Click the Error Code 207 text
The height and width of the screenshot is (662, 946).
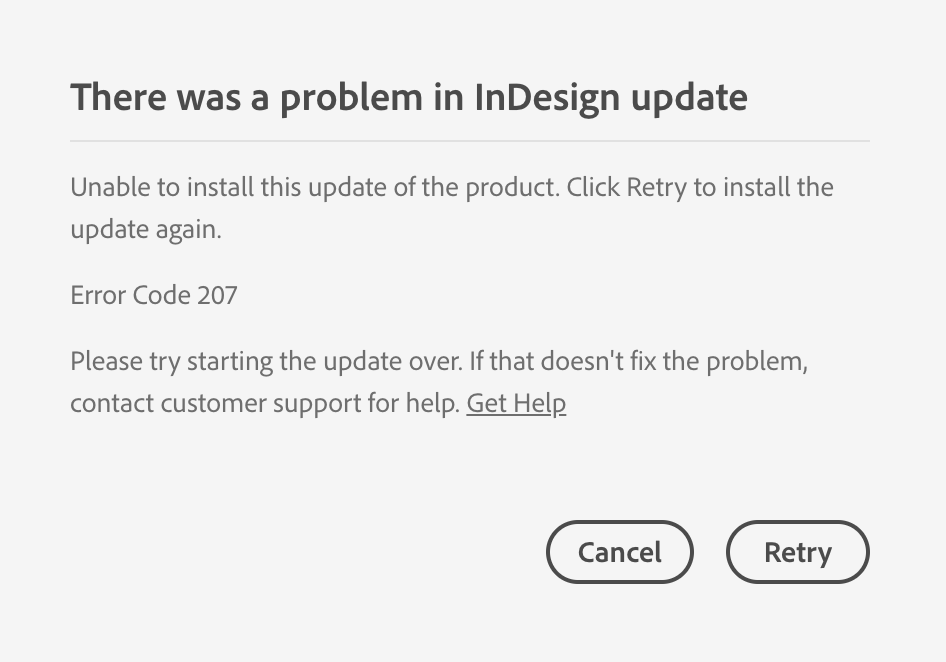coord(153,294)
